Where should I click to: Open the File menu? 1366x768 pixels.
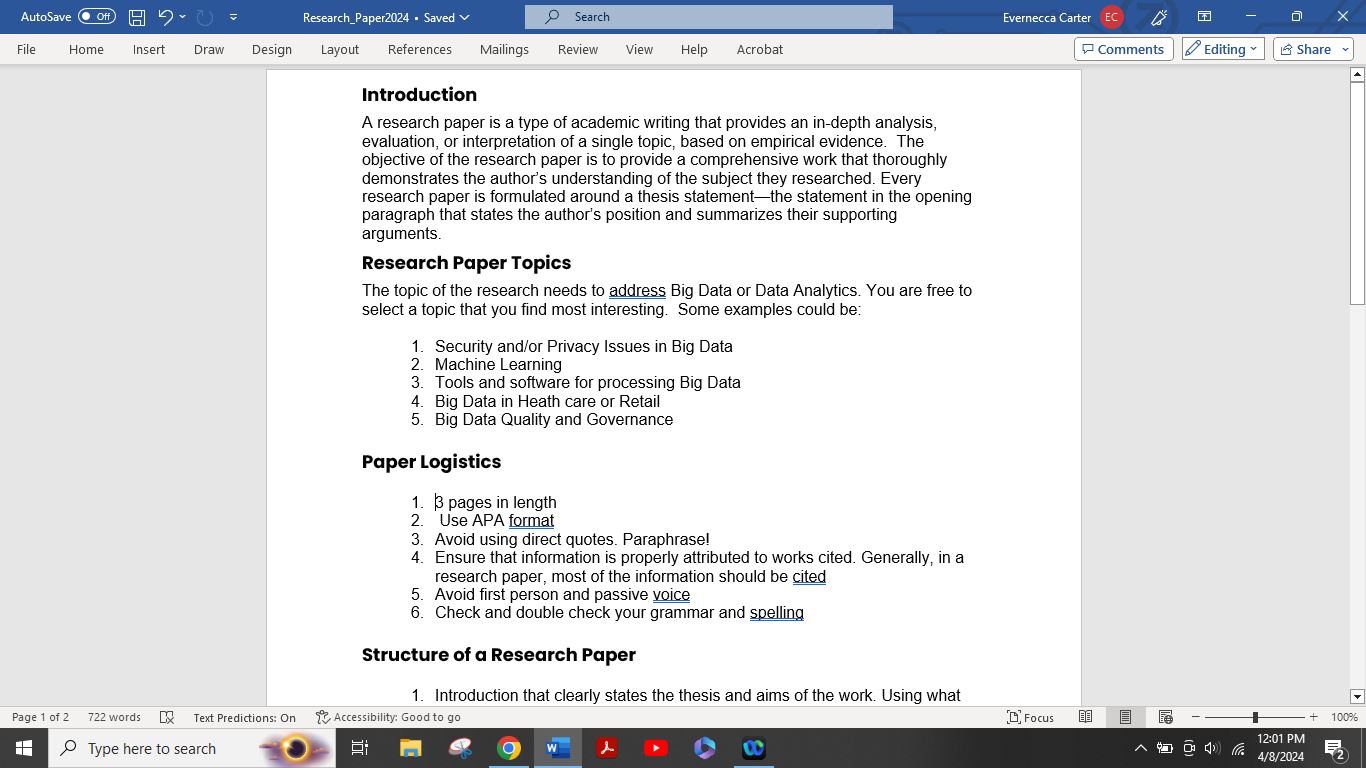click(26, 49)
